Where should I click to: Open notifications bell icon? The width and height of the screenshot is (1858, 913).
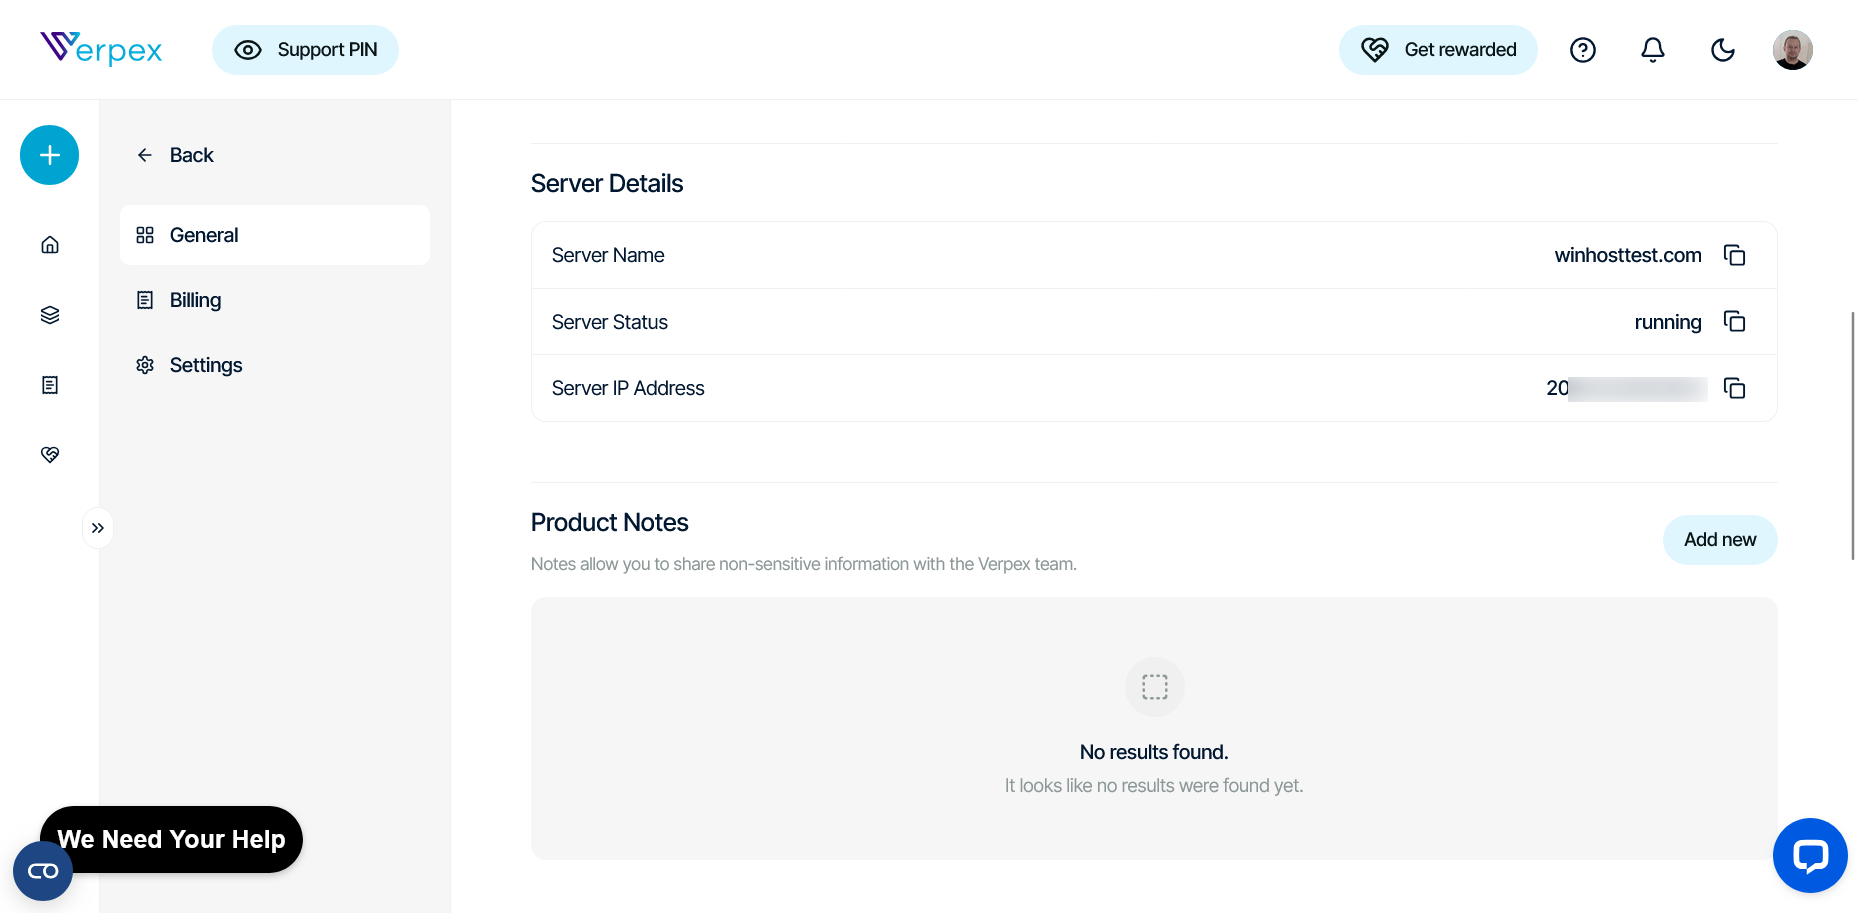click(x=1653, y=50)
